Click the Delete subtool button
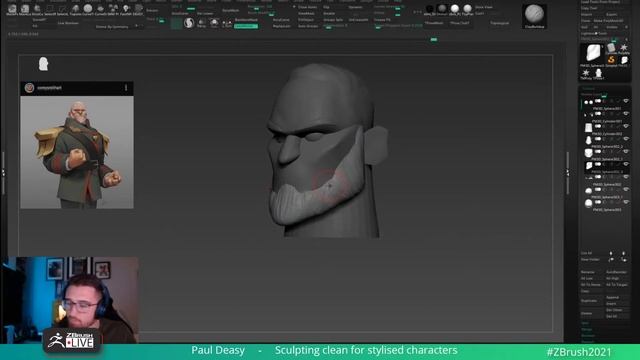The image size is (640, 360). 587,313
